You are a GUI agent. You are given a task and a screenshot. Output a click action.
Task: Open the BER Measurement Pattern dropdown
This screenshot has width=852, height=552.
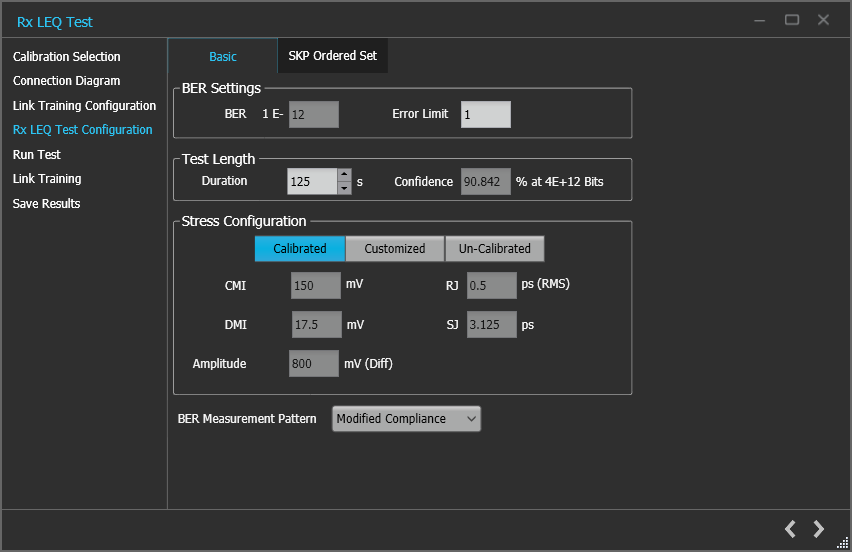(406, 419)
